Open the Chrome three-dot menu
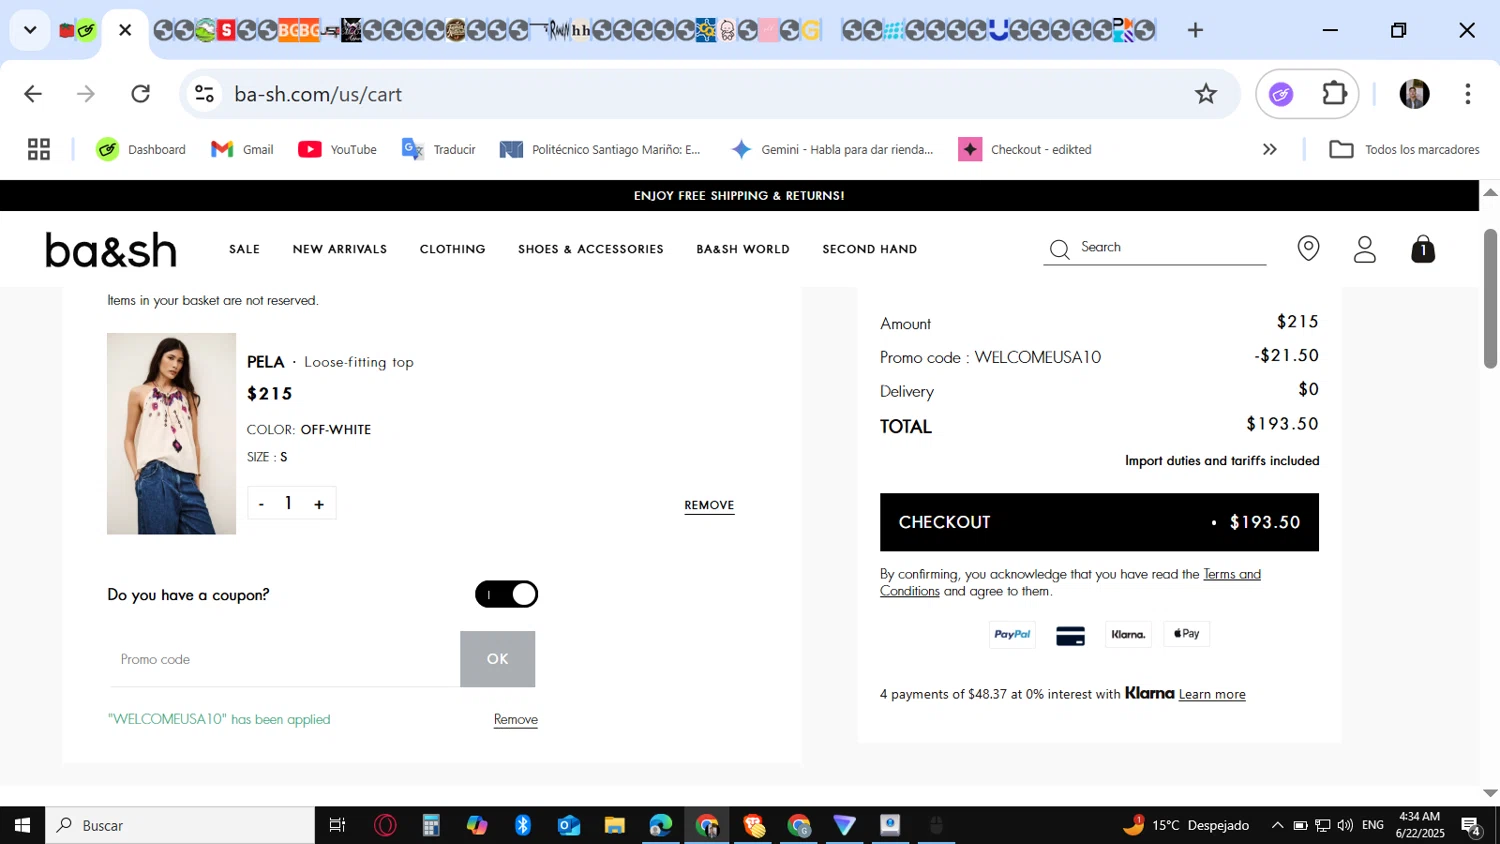 point(1468,94)
